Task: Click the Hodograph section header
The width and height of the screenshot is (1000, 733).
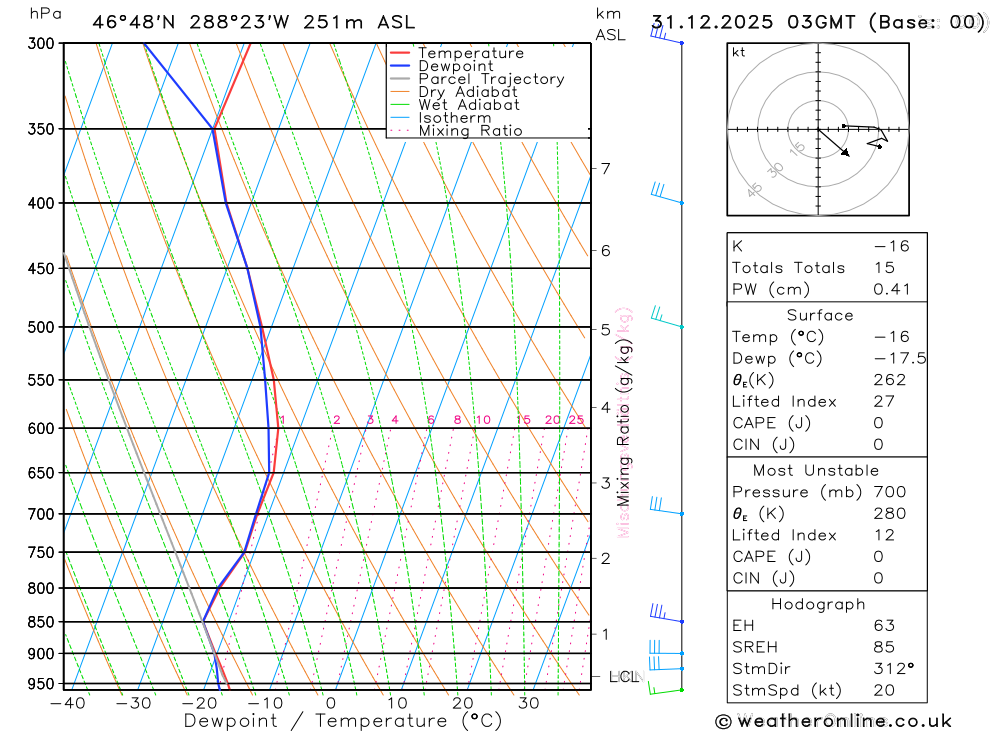Action: (x=818, y=605)
